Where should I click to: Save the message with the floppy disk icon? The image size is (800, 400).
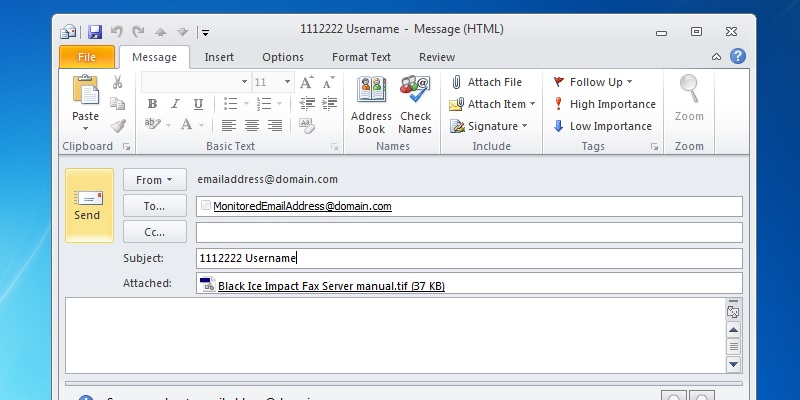tap(95, 32)
